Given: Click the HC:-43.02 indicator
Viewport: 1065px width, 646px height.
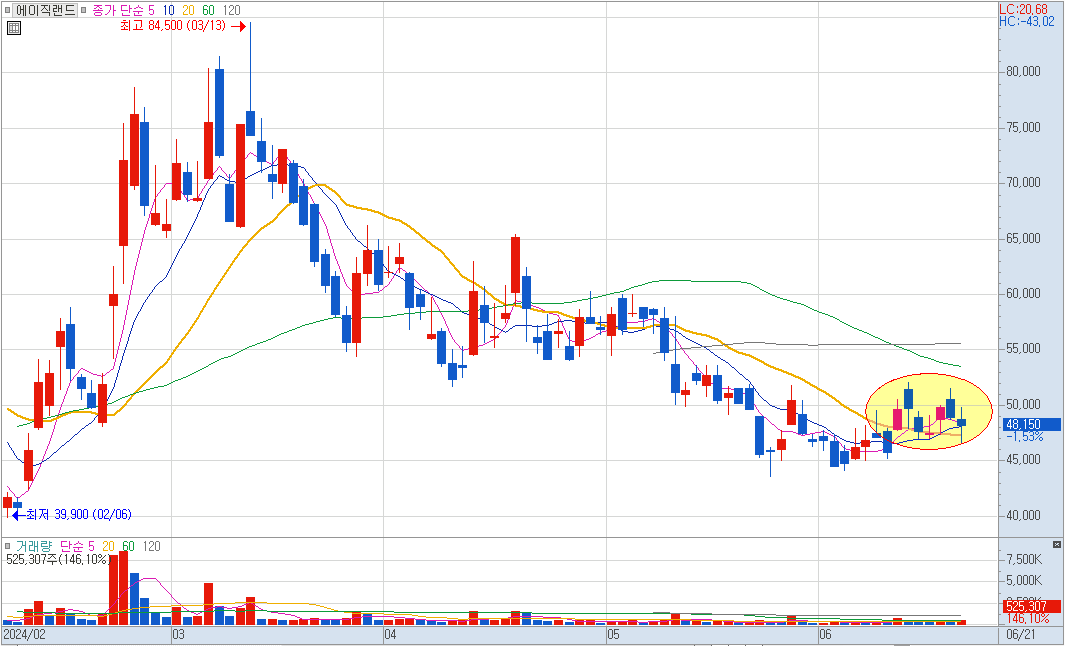Looking at the screenshot, I should pyautogui.click(x=1027, y=21).
